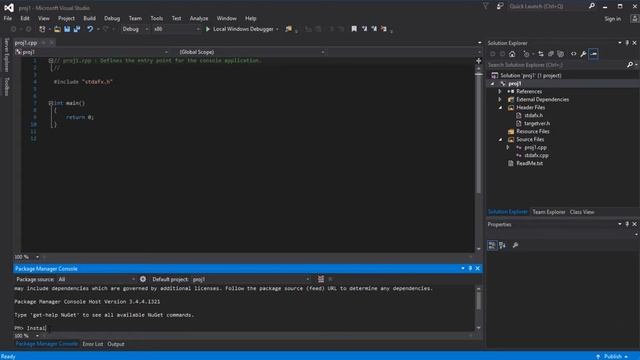640x360 pixels.
Task: Open the Debug menu
Action: 112,18
